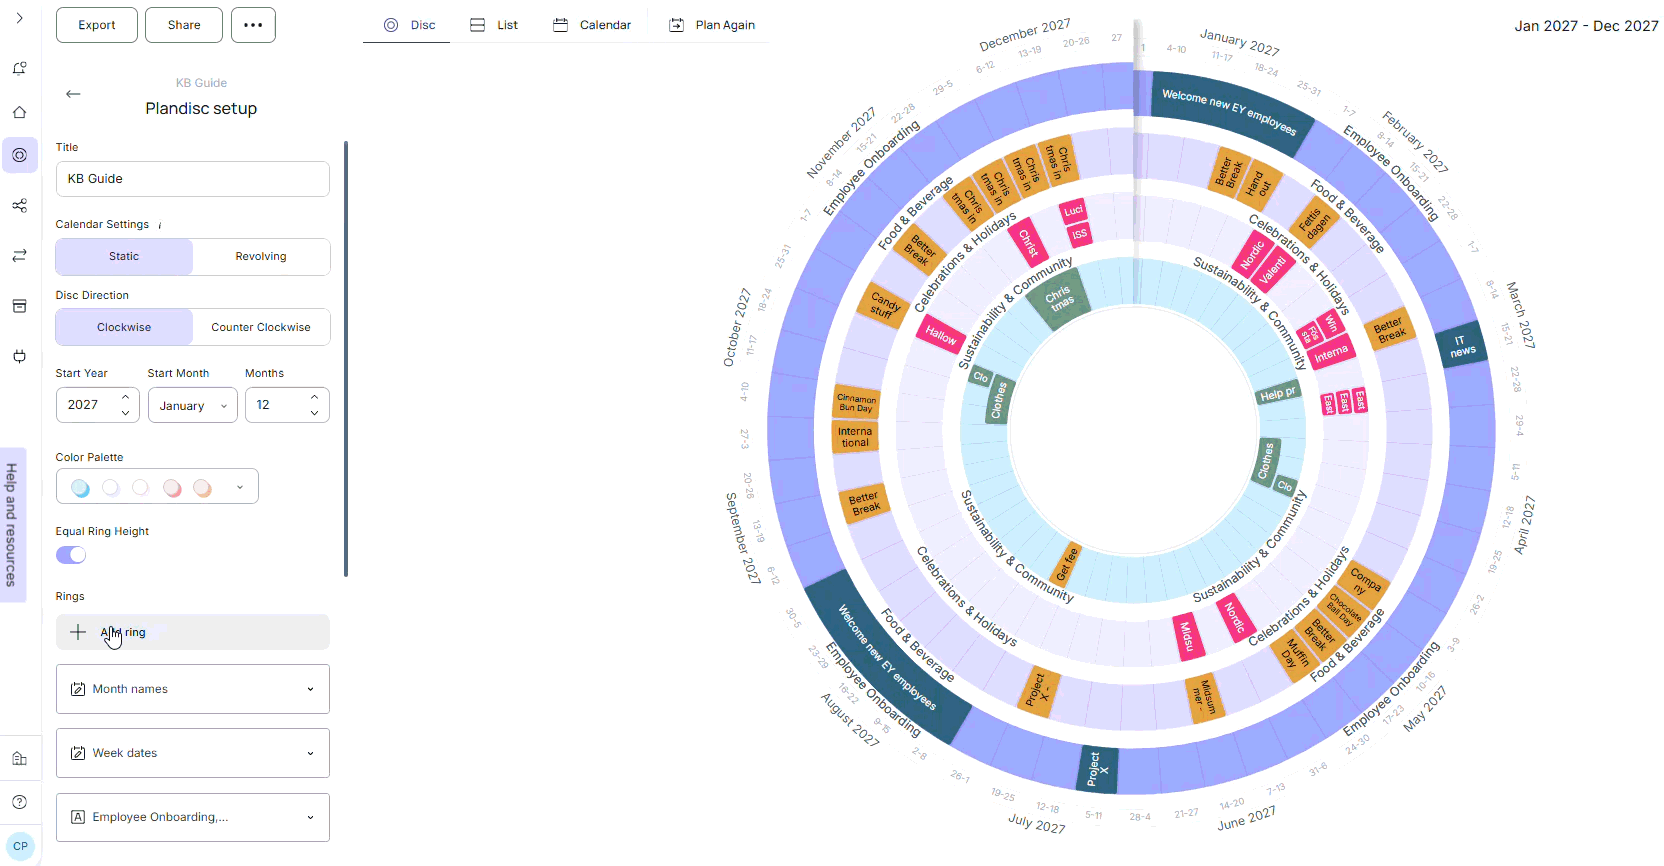
Task: Switch to the Calendar view tab
Action: [x=592, y=25]
